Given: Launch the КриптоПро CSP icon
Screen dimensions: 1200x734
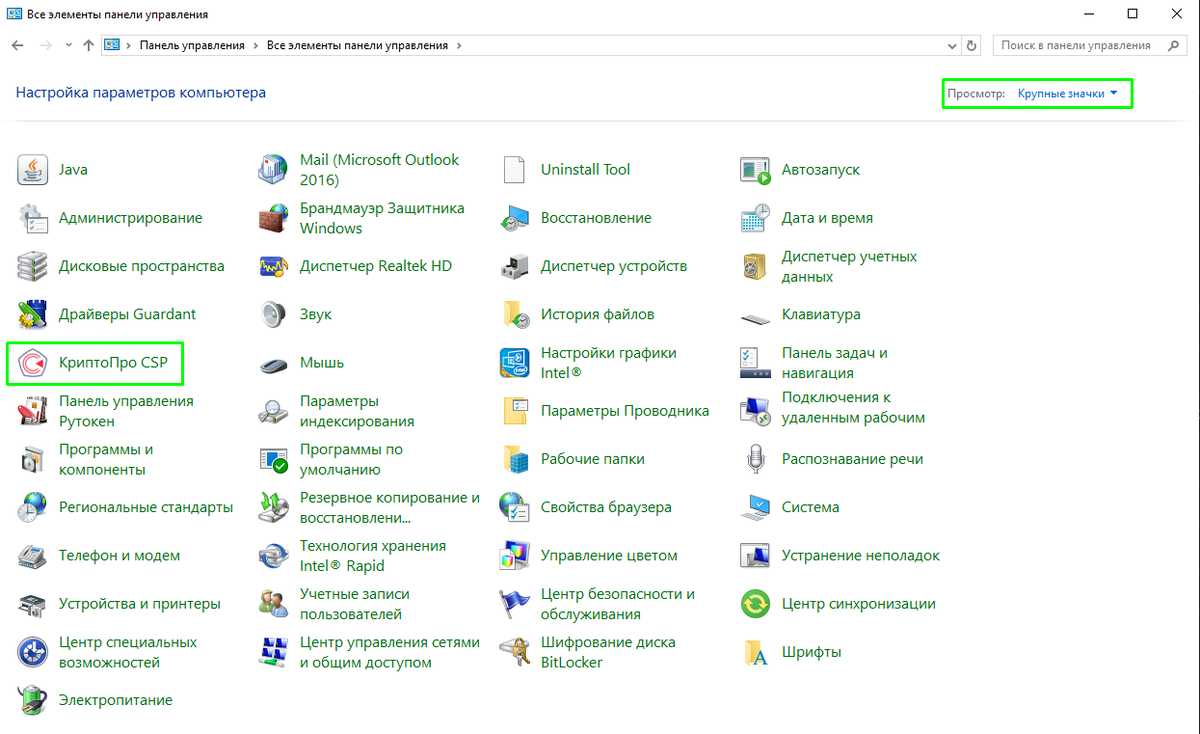Looking at the screenshot, I should tap(33, 362).
